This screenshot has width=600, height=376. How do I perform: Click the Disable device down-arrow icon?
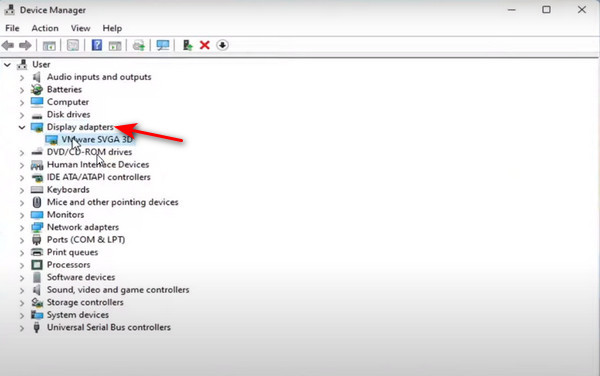(222, 45)
